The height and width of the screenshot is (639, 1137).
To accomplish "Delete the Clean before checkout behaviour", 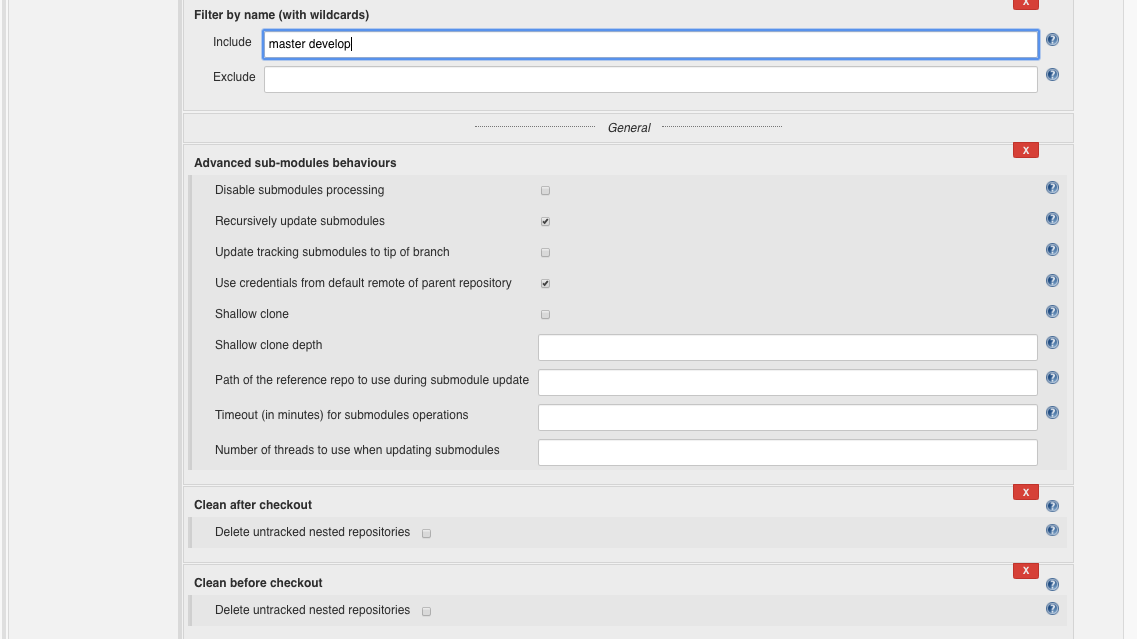I will tap(1025, 570).
